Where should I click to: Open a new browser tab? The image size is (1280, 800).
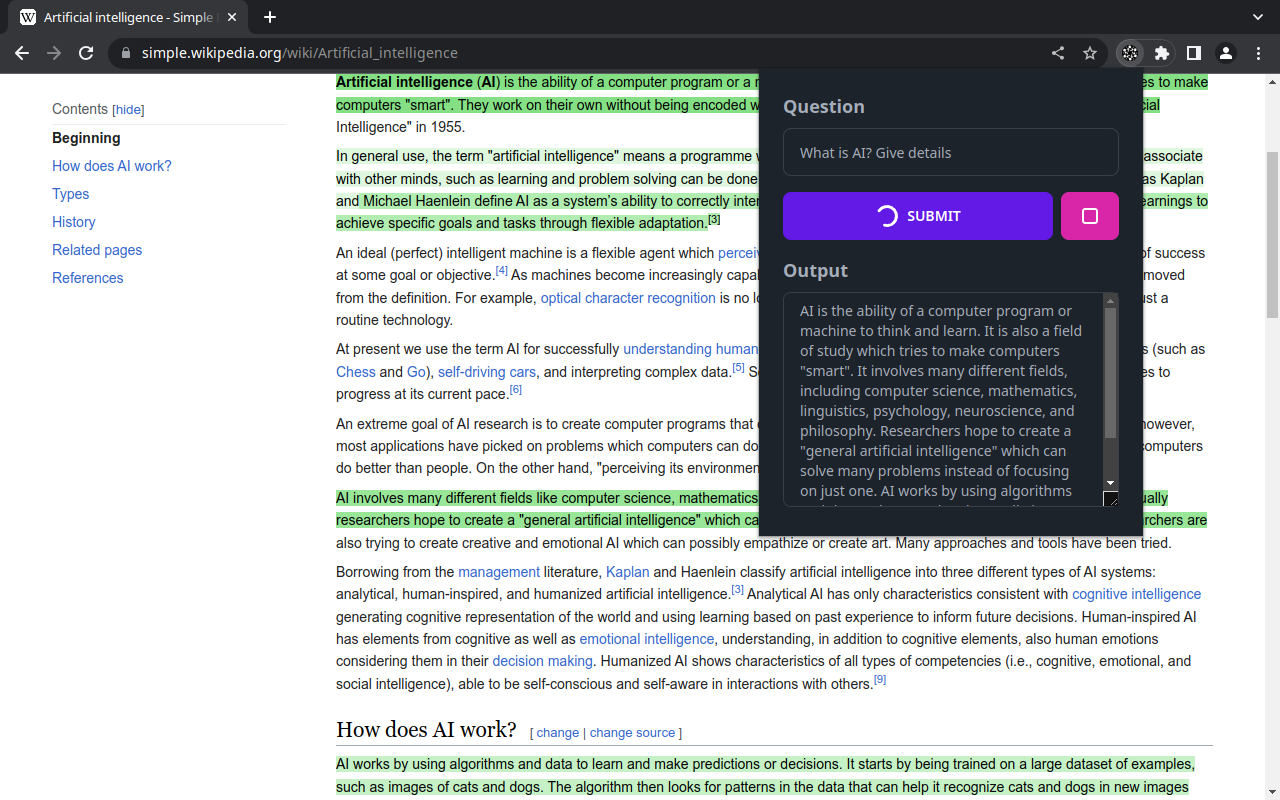click(x=270, y=17)
